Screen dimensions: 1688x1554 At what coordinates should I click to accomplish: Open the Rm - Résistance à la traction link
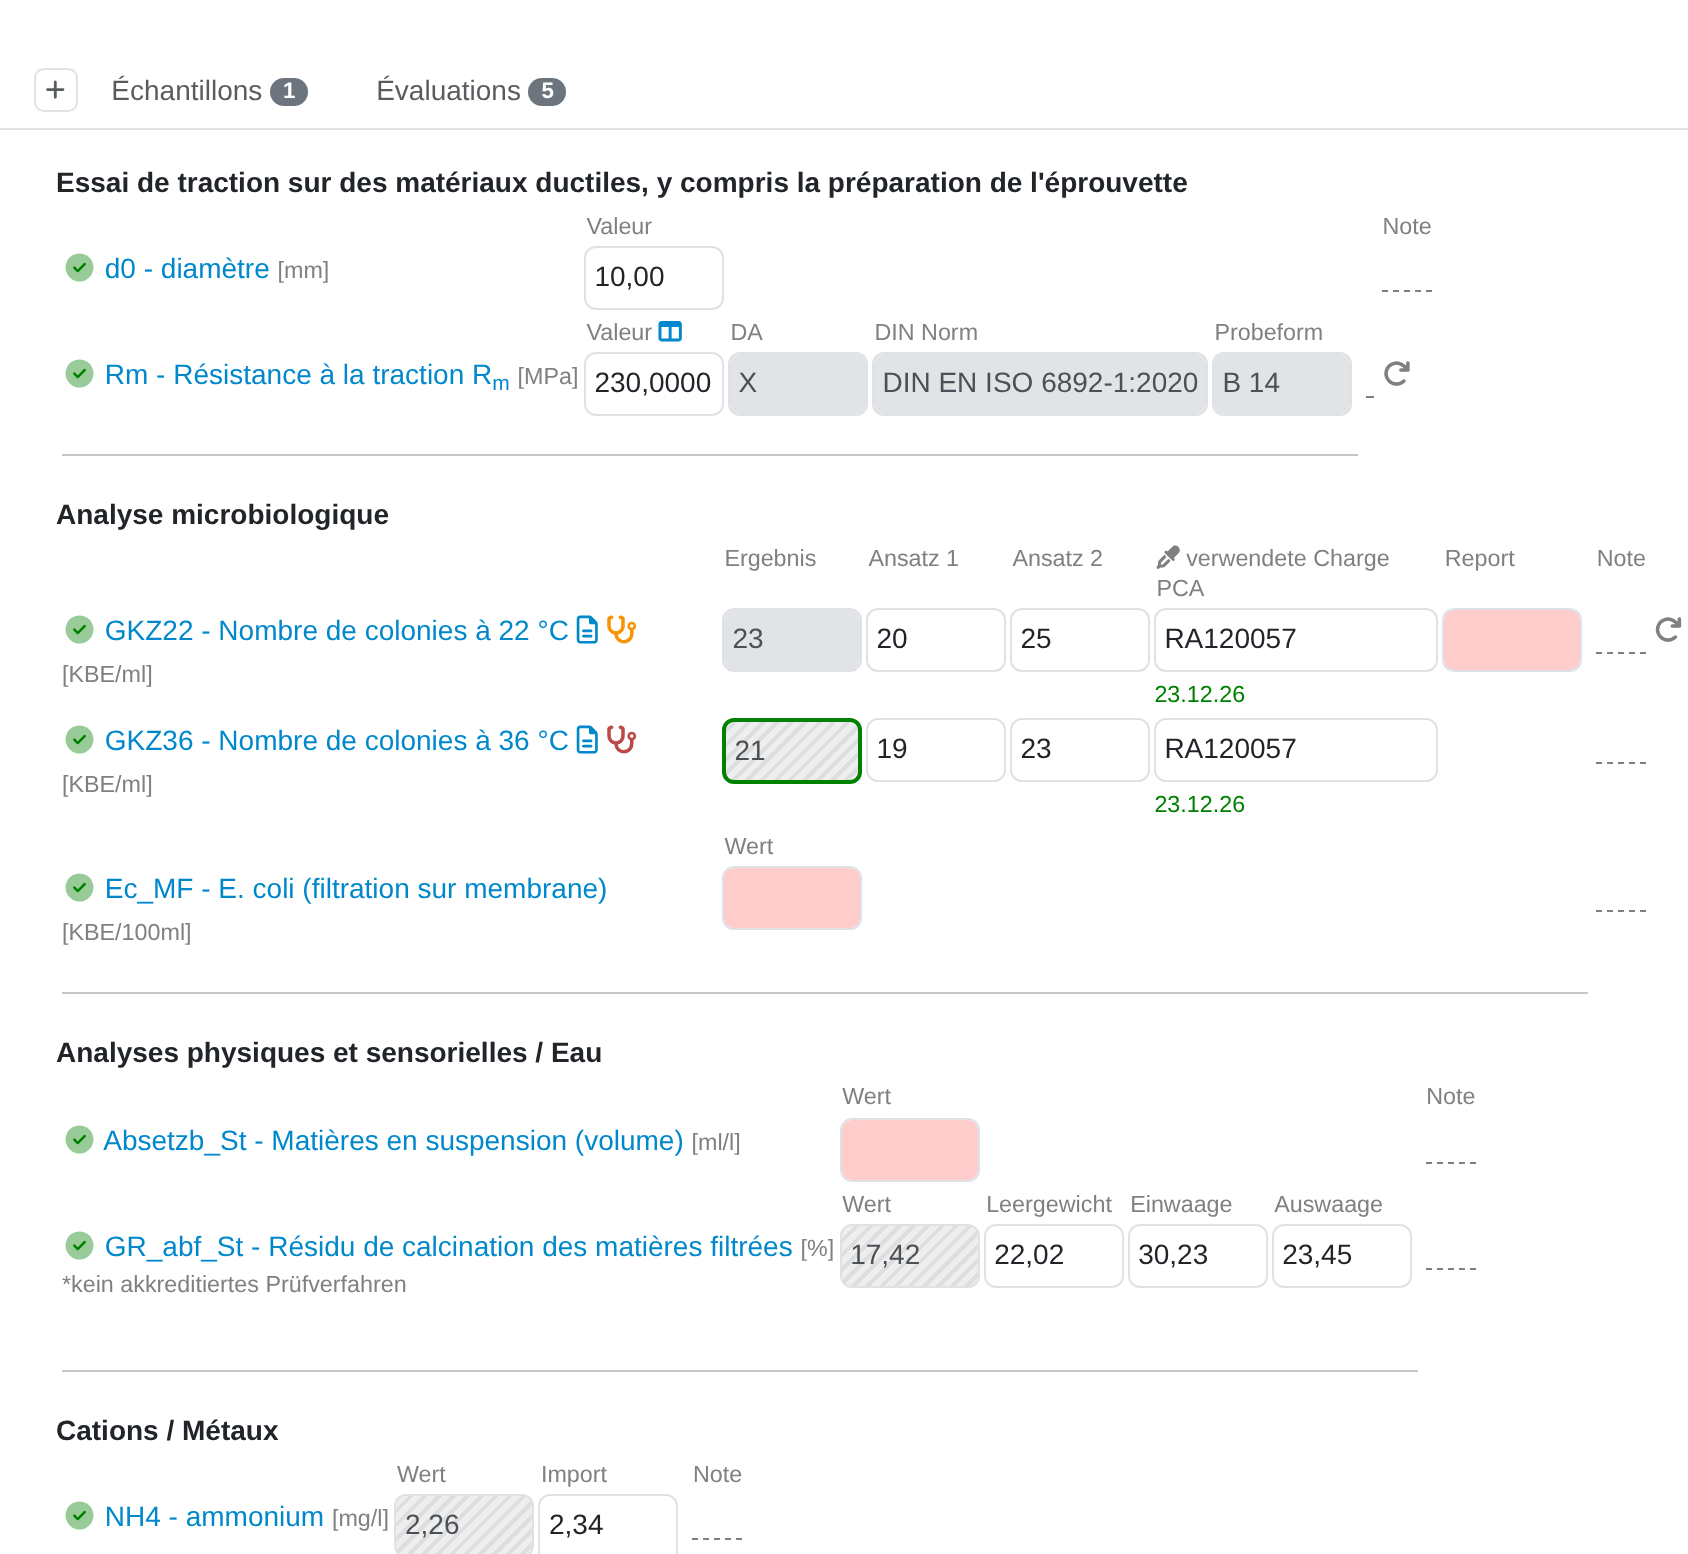307,375
